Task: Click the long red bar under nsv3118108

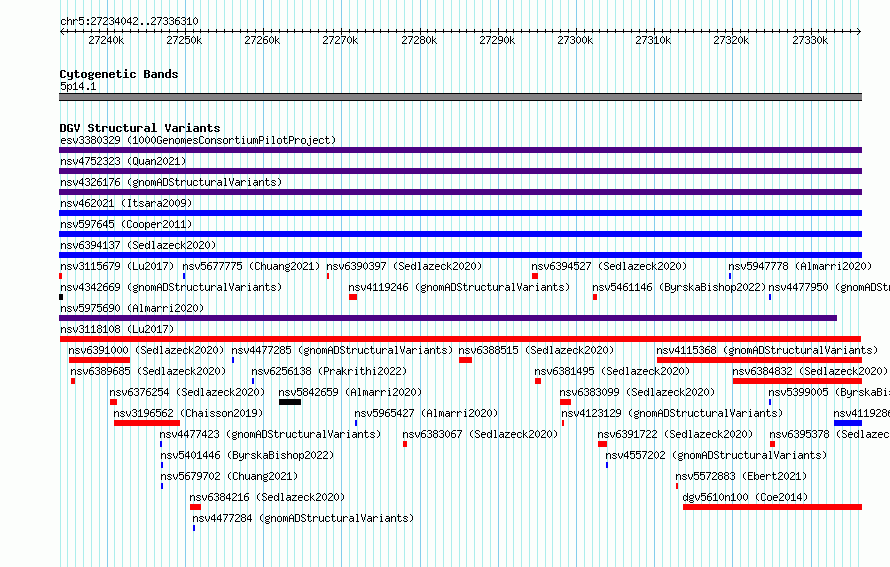Action: click(460, 339)
